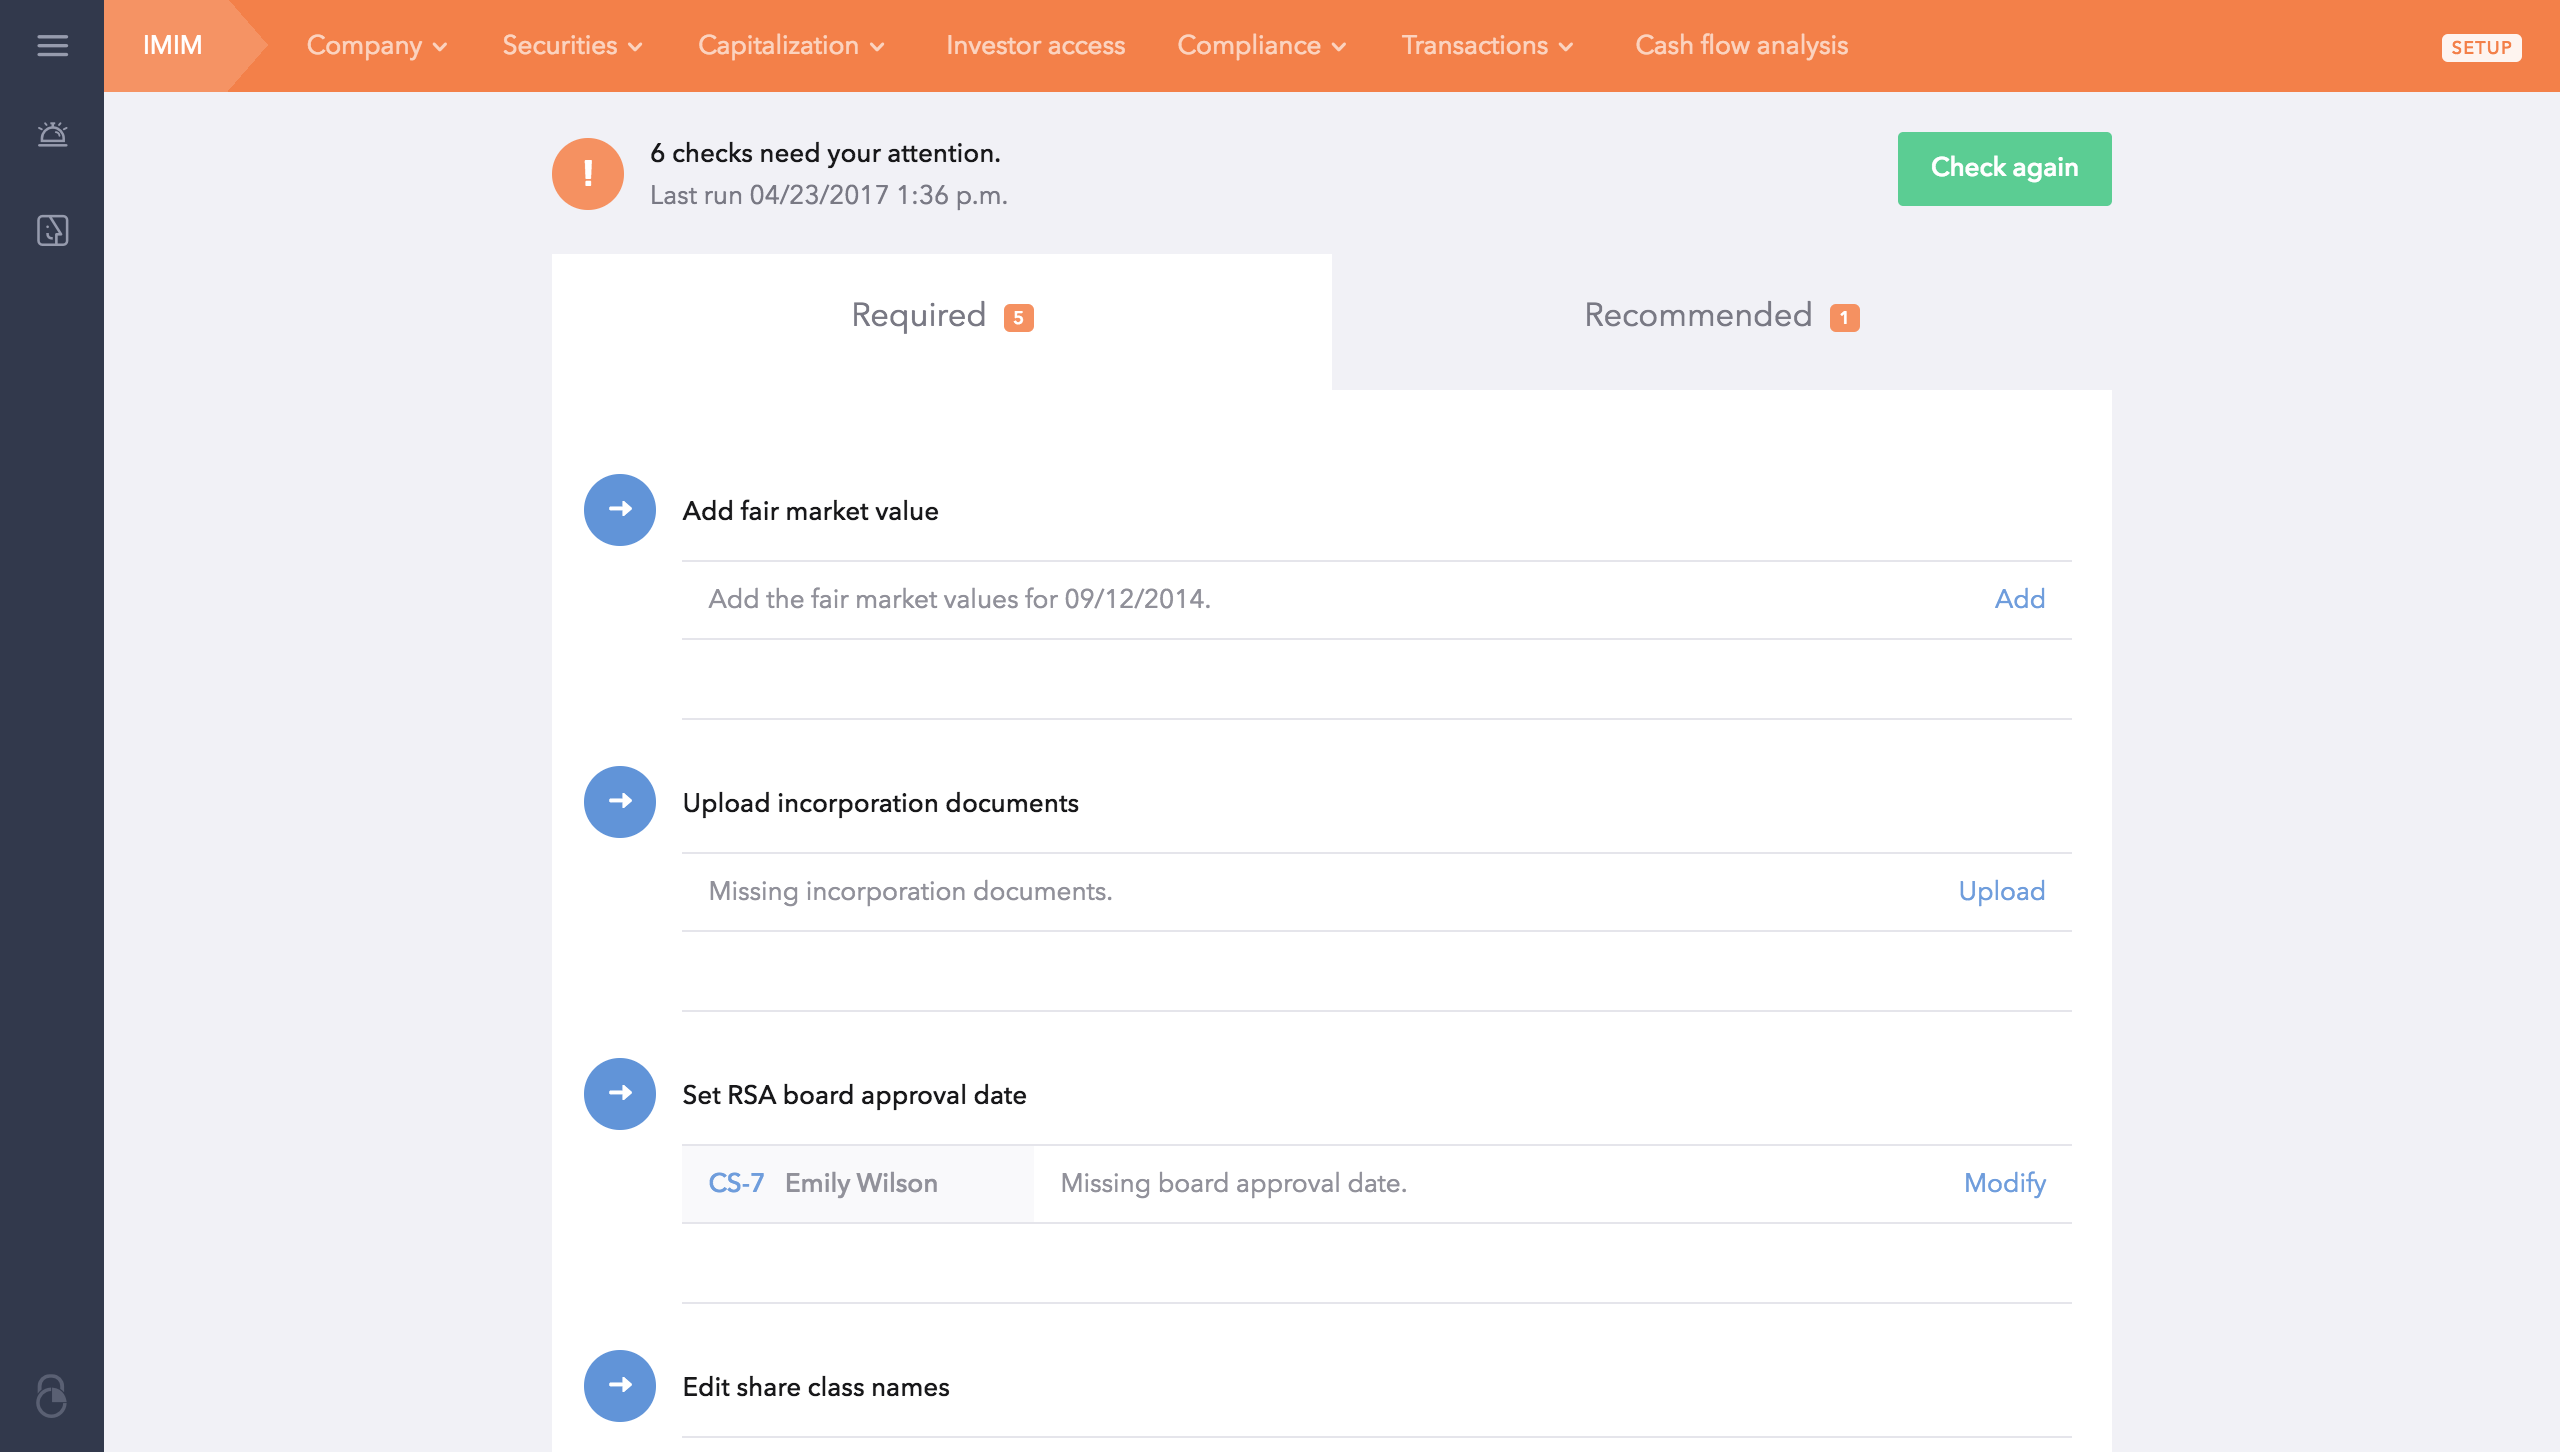The width and height of the screenshot is (2560, 1452).
Task: Expand the Transactions dropdown
Action: pyautogui.click(x=1487, y=46)
